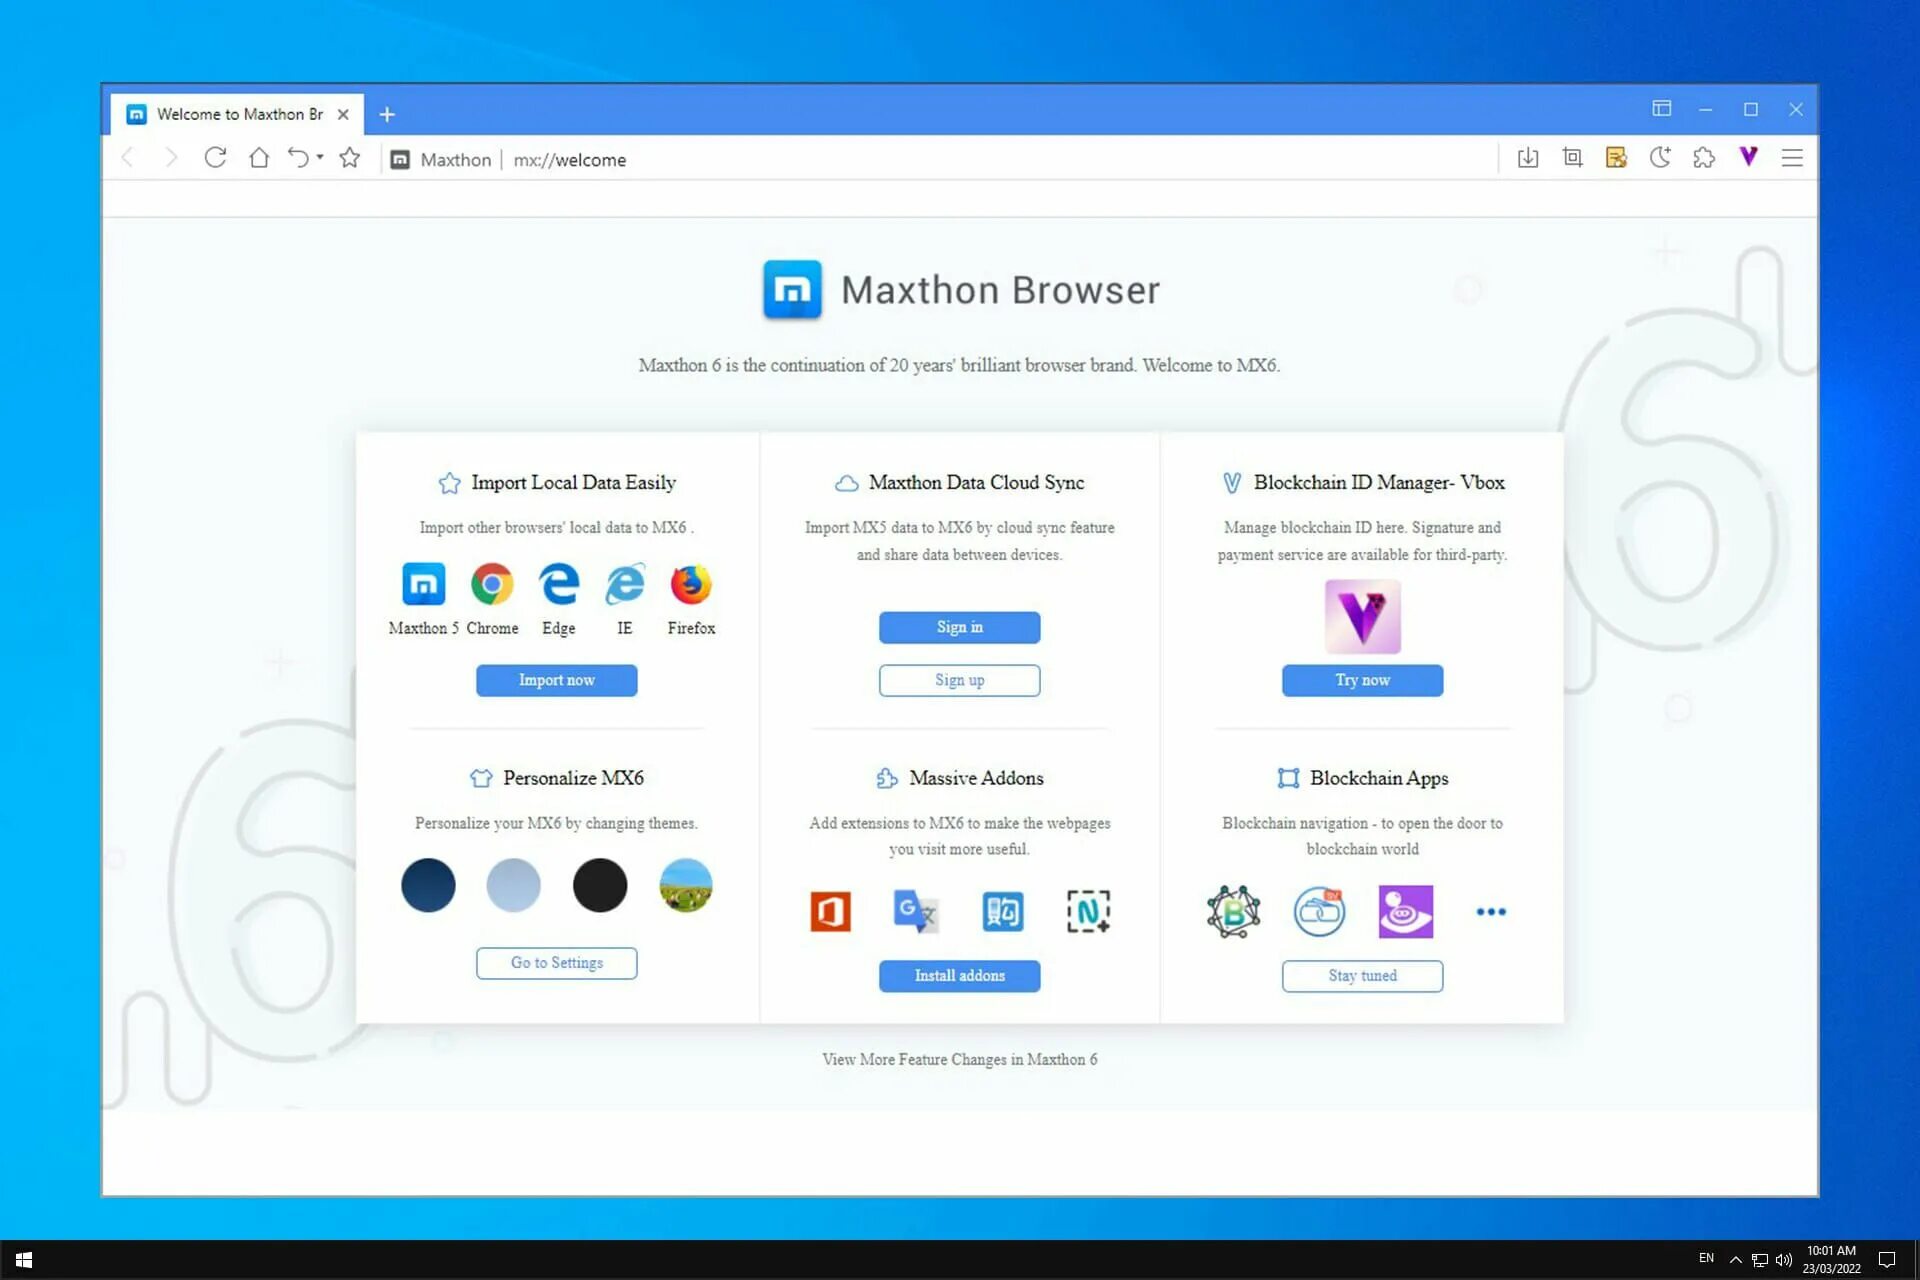Click the dark blue theme color swatch
1920x1280 pixels.
[x=427, y=883]
